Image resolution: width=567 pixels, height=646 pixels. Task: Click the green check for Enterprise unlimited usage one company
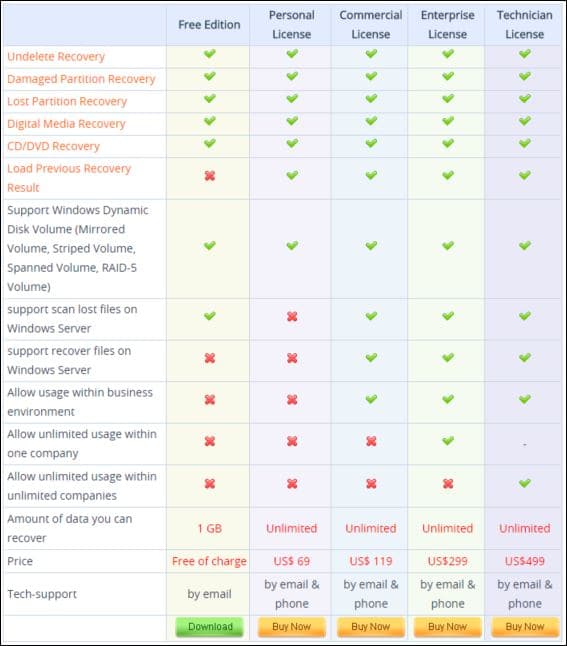tap(448, 441)
